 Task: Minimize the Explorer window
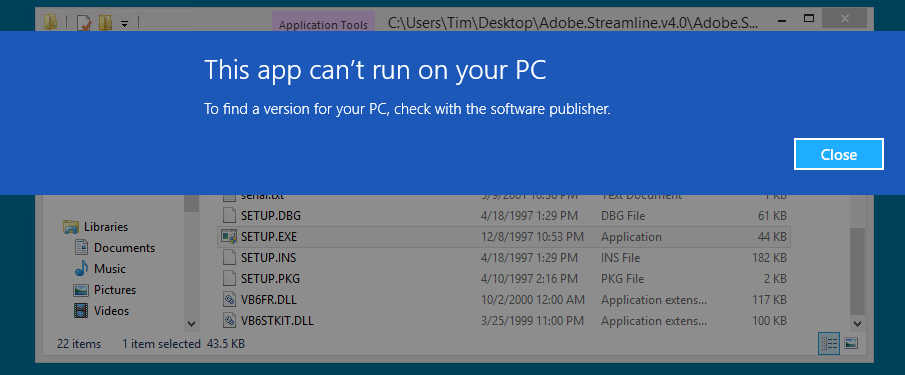pos(783,21)
